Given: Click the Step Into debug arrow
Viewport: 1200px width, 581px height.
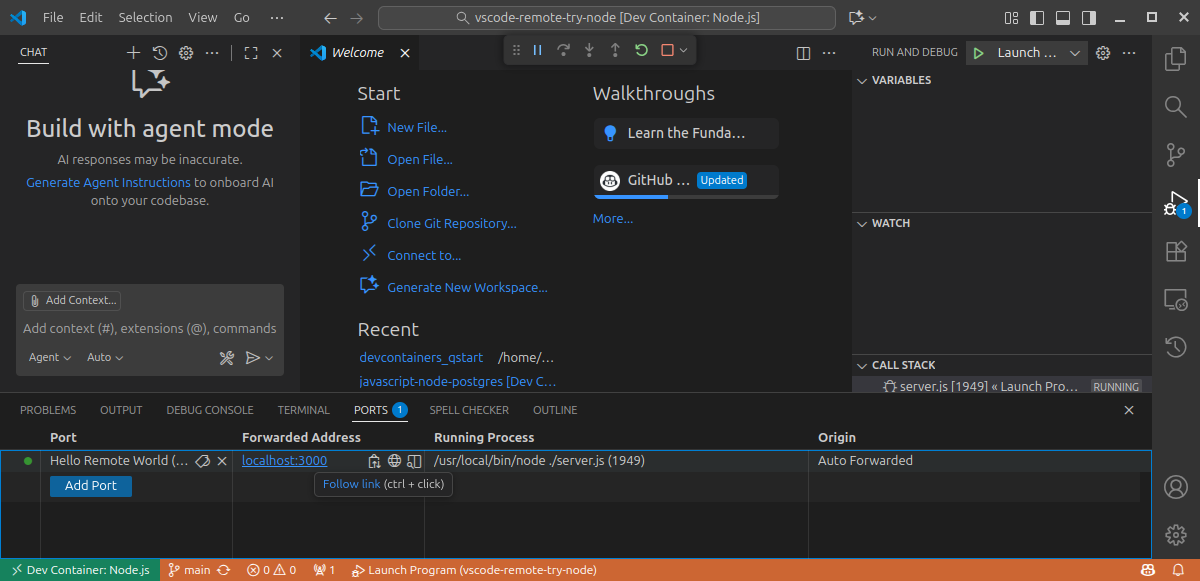Looking at the screenshot, I should pyautogui.click(x=589, y=50).
